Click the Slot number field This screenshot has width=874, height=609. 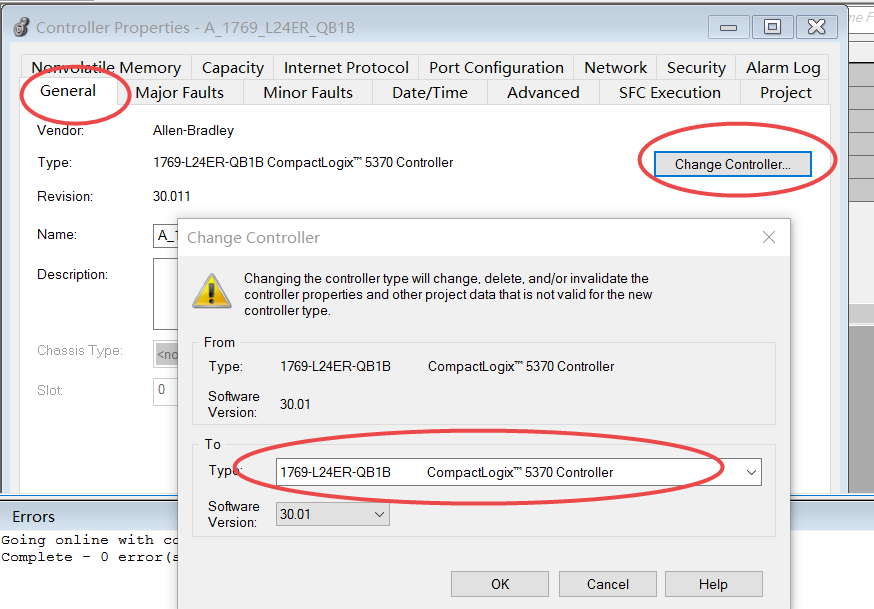[166, 391]
